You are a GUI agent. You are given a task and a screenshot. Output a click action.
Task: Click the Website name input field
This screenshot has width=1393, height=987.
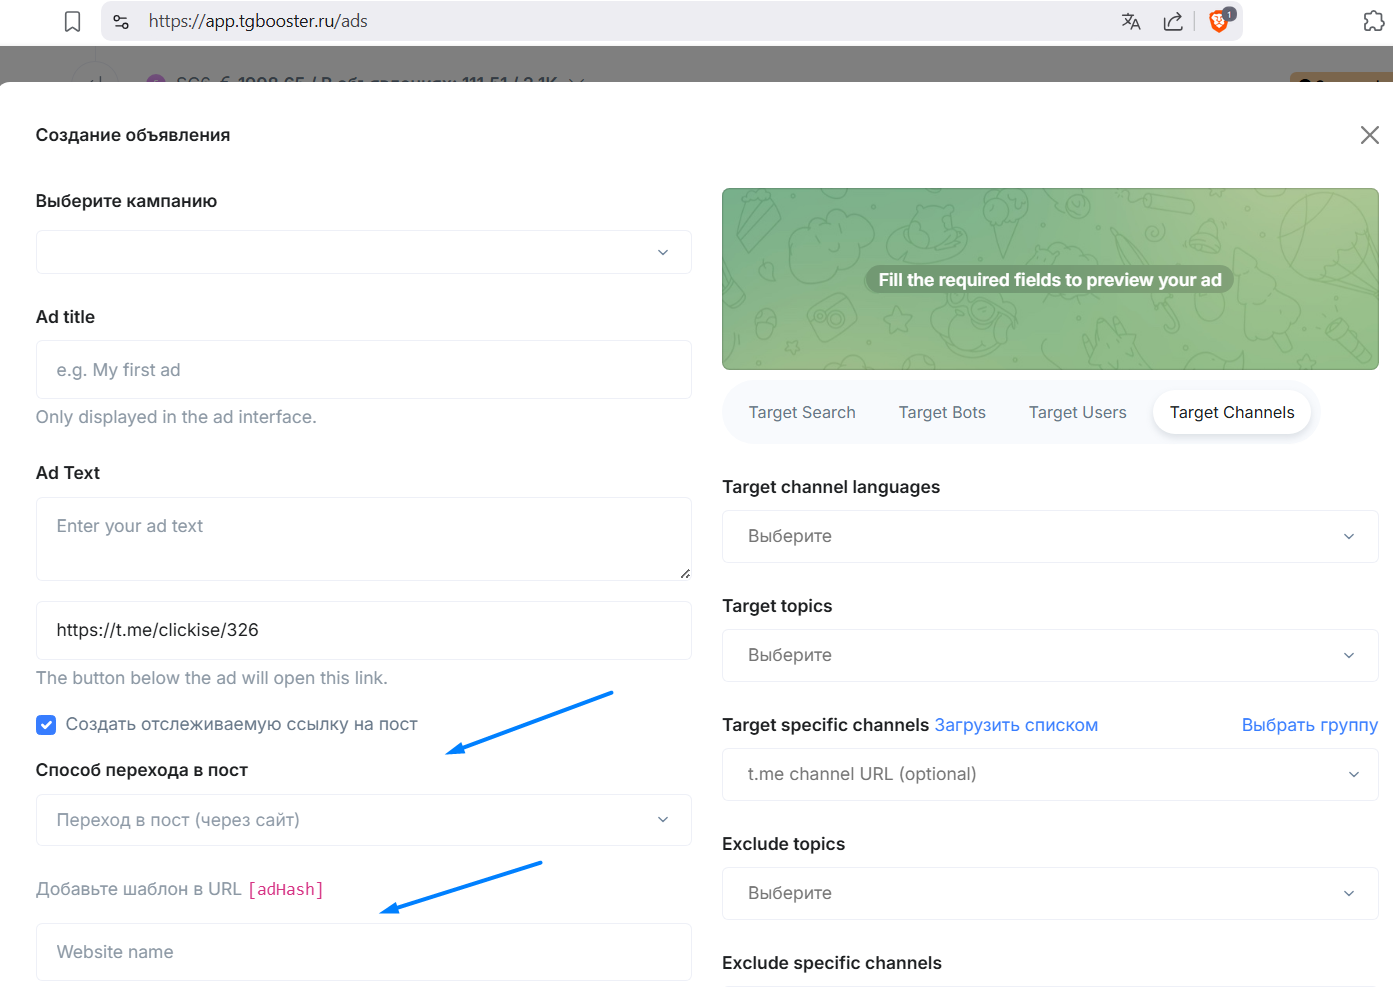pos(363,952)
